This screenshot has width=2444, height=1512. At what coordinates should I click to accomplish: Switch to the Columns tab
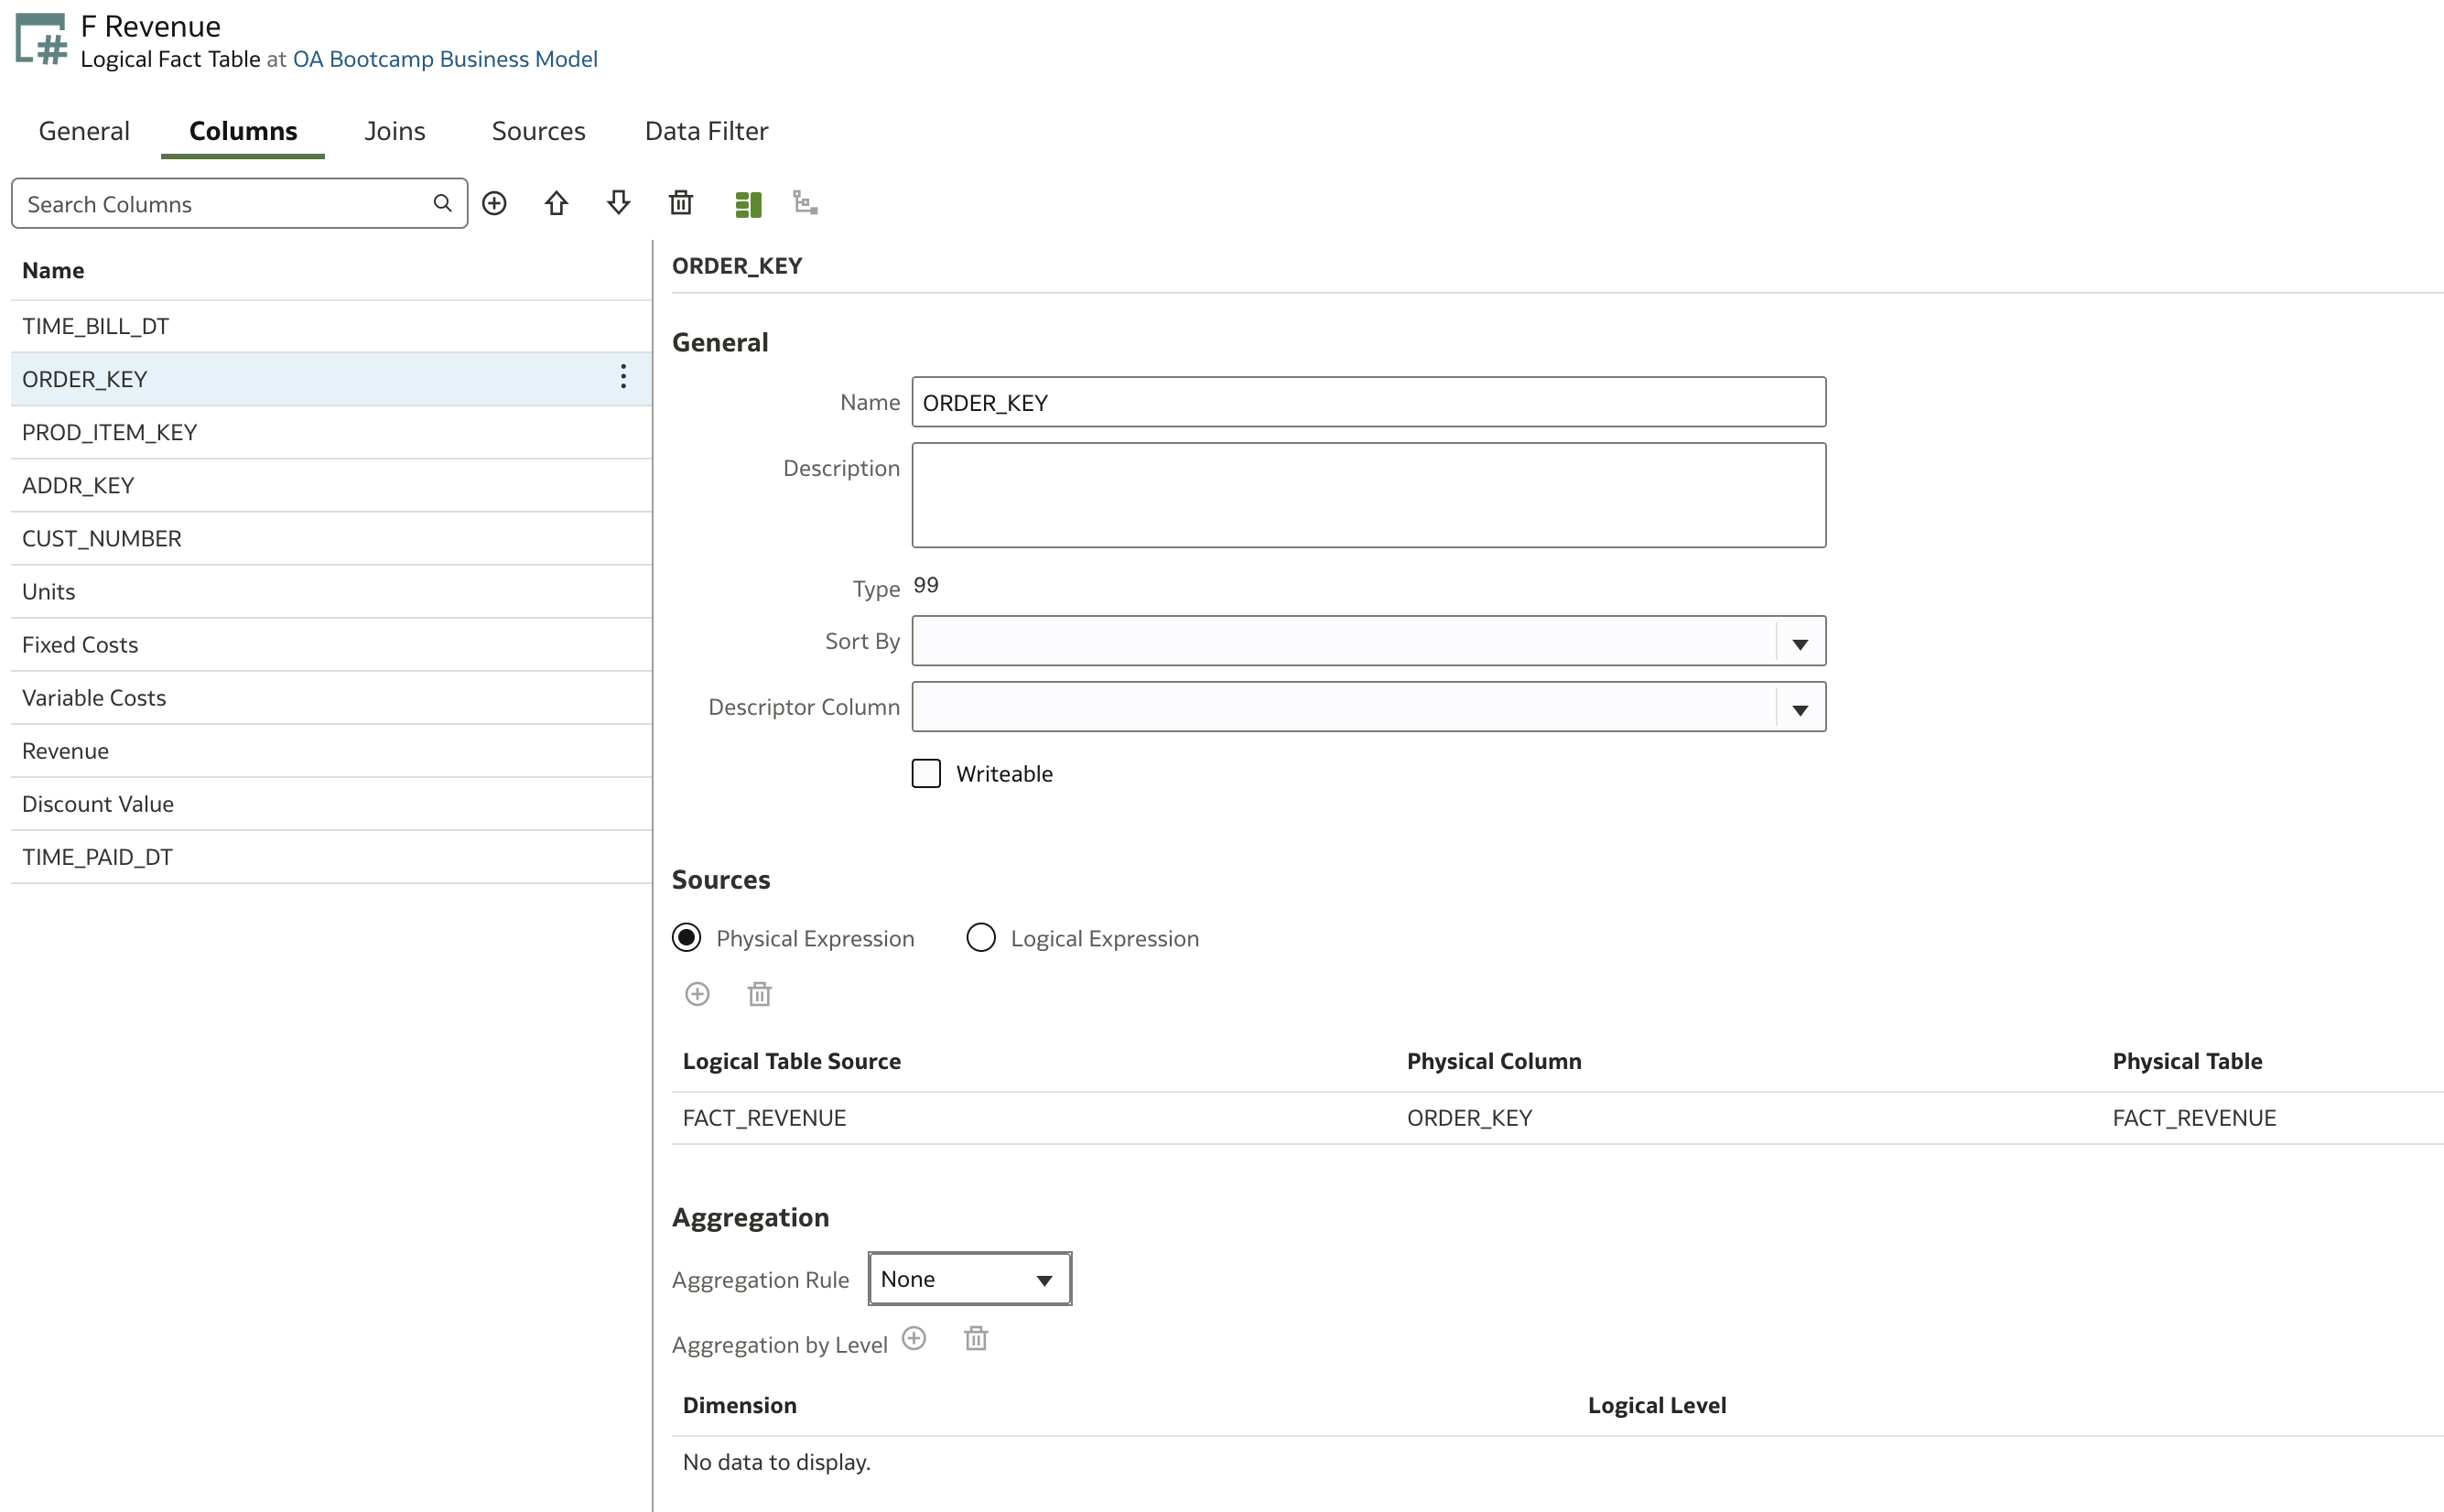(243, 131)
